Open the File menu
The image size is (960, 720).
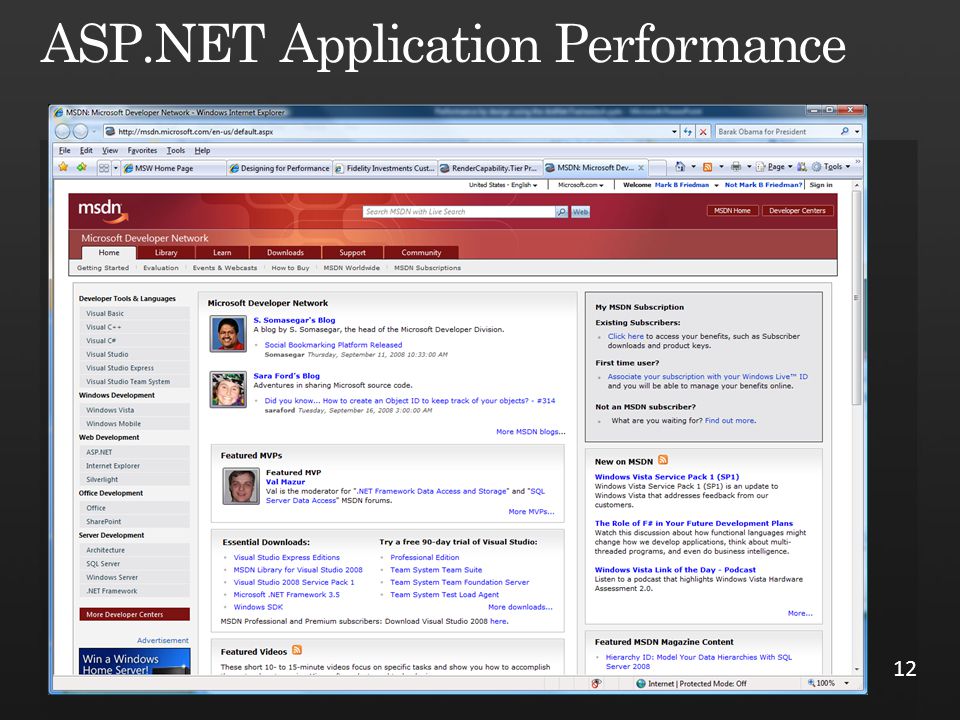pyautogui.click(x=65, y=150)
